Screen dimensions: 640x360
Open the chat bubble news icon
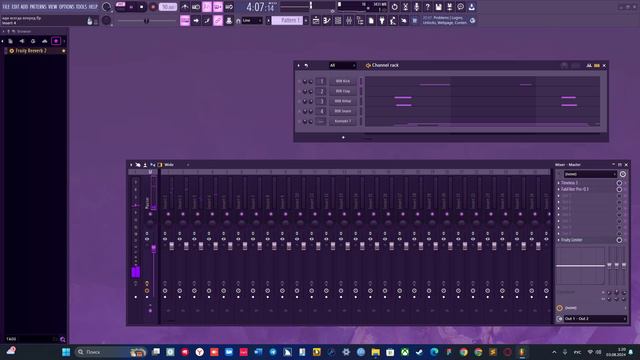point(460,7)
